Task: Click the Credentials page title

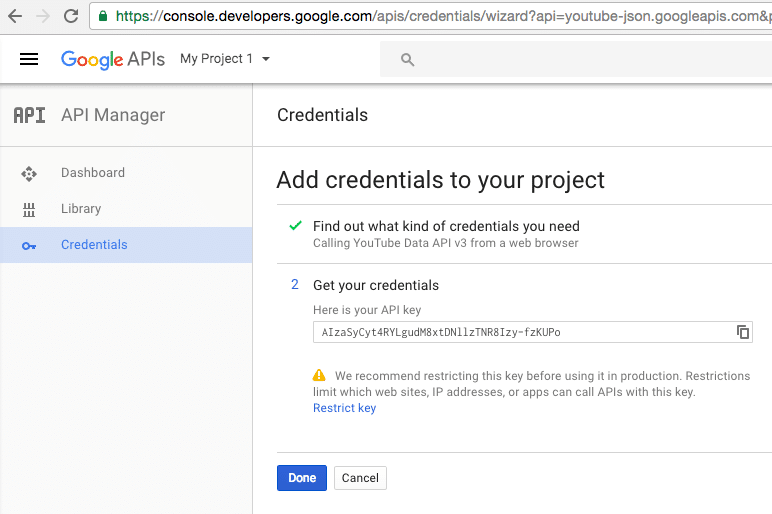Action: click(322, 115)
